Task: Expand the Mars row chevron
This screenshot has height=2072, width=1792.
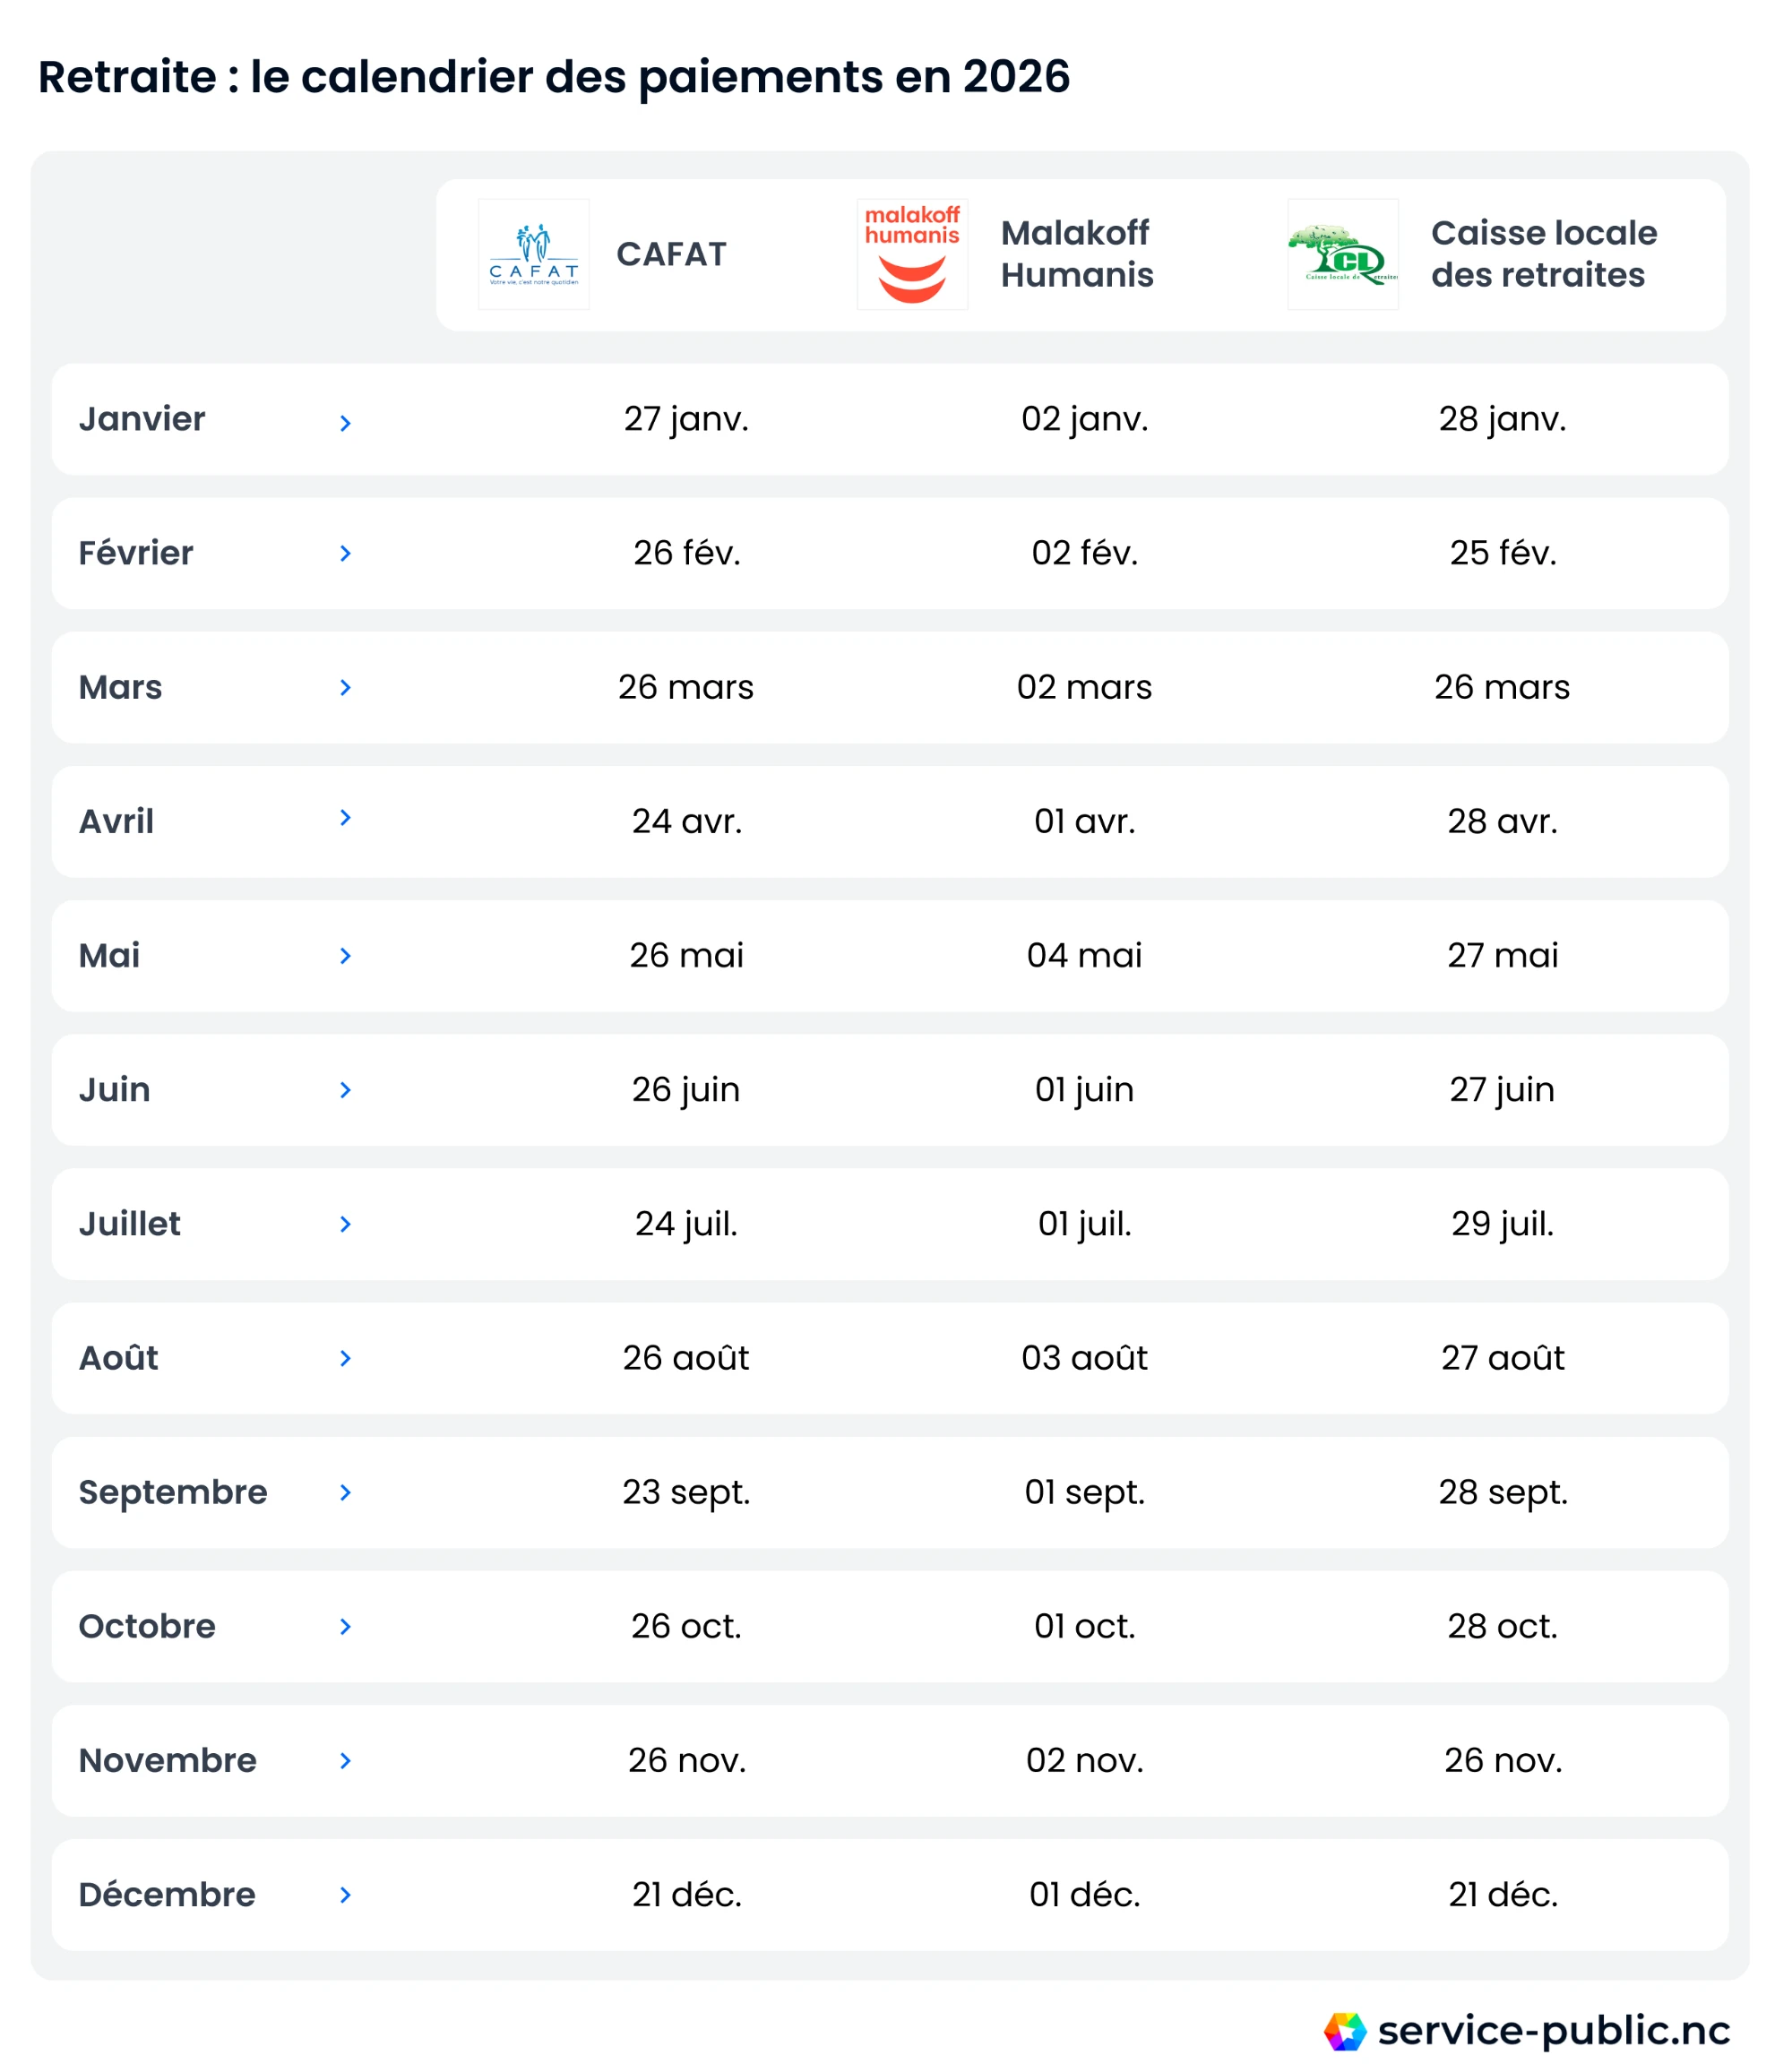Action: (345, 687)
